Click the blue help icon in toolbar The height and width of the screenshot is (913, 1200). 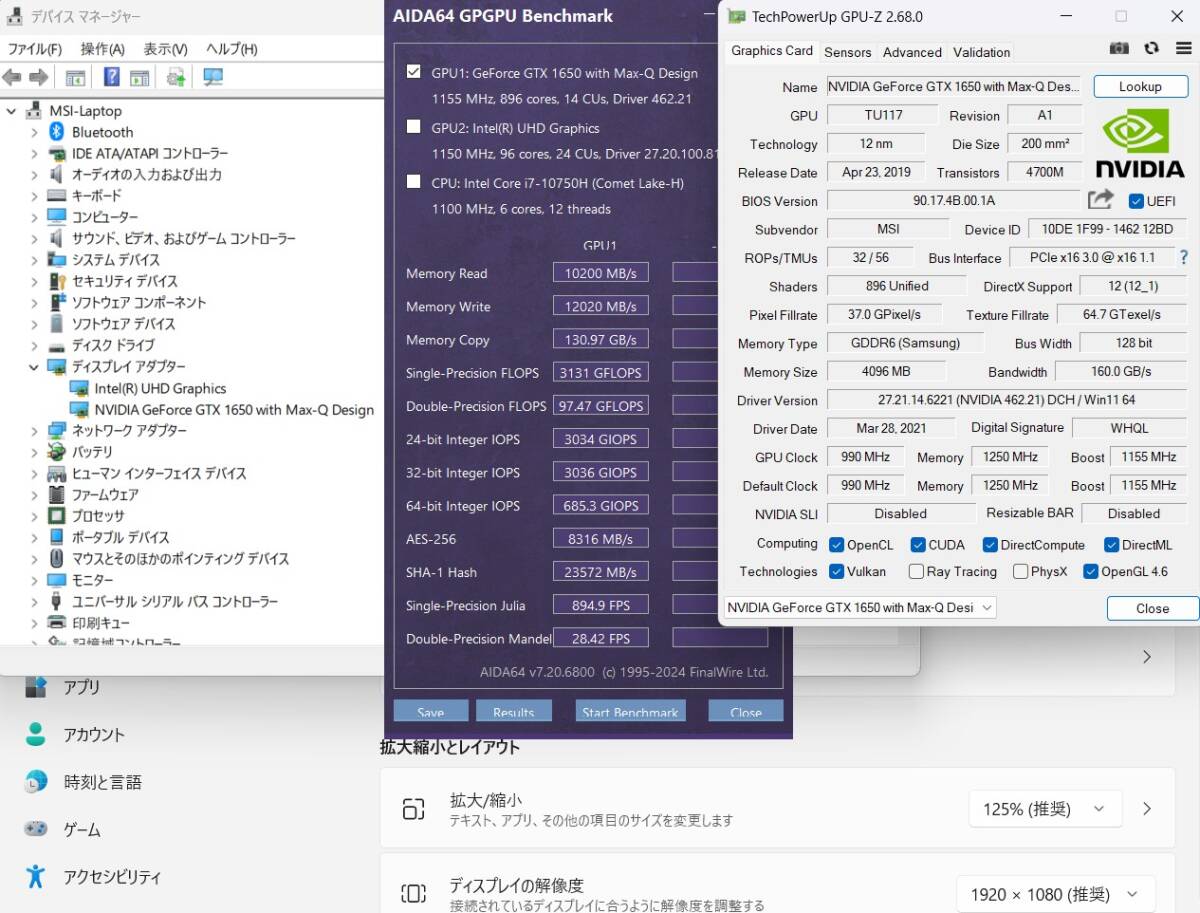coord(112,78)
